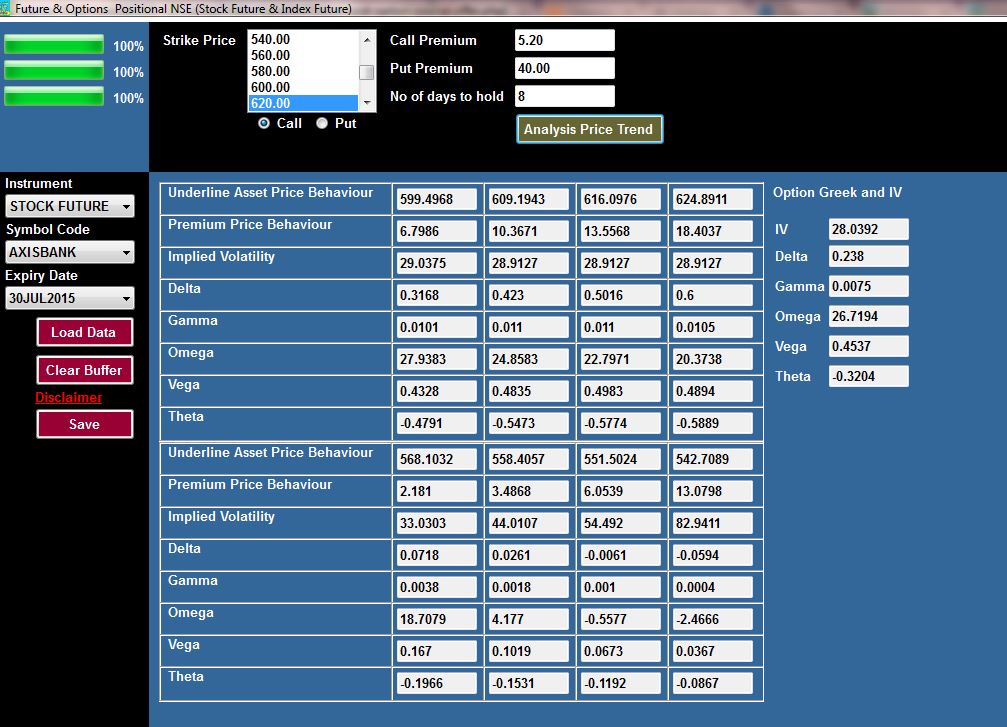Open the Expiry Date dropdown showing 30JUL2015
Image resolution: width=1007 pixels, height=727 pixels.
(x=69, y=298)
